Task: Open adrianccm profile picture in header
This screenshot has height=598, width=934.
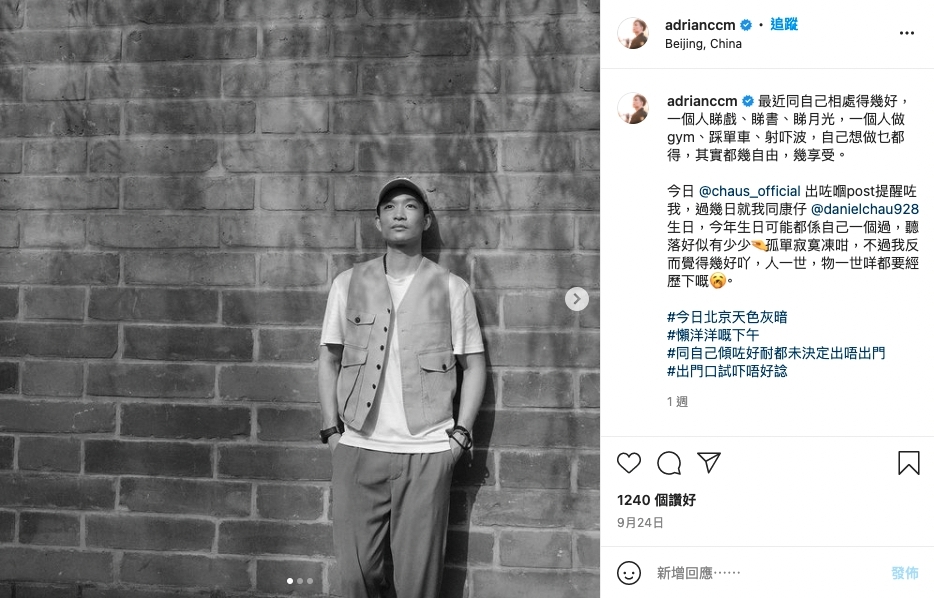Action: [633, 33]
